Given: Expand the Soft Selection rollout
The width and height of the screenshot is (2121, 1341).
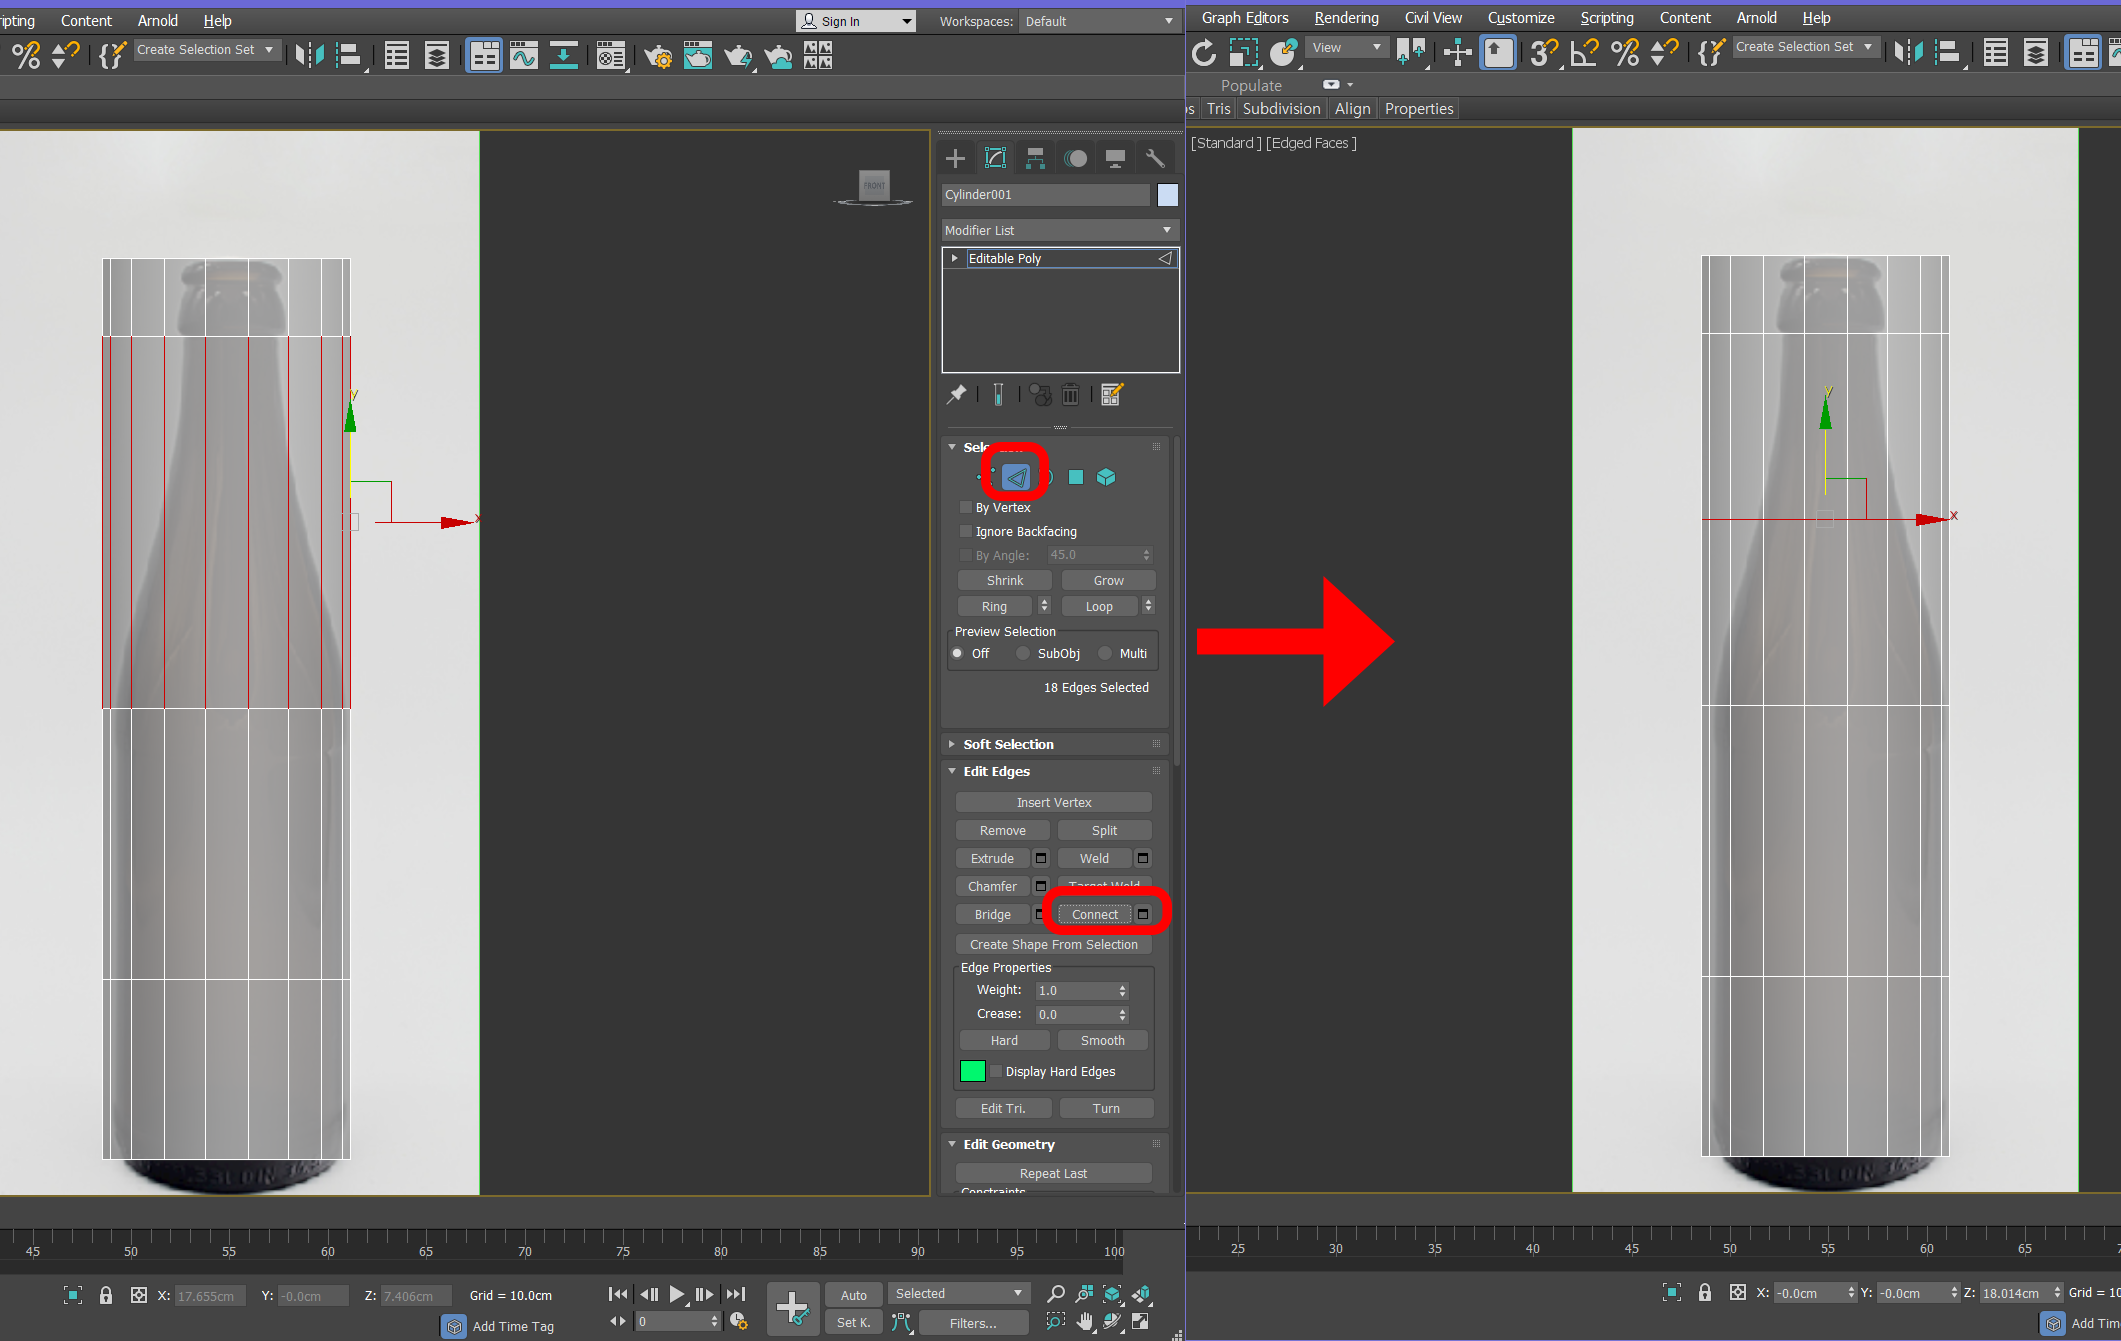Looking at the screenshot, I should point(1008,745).
